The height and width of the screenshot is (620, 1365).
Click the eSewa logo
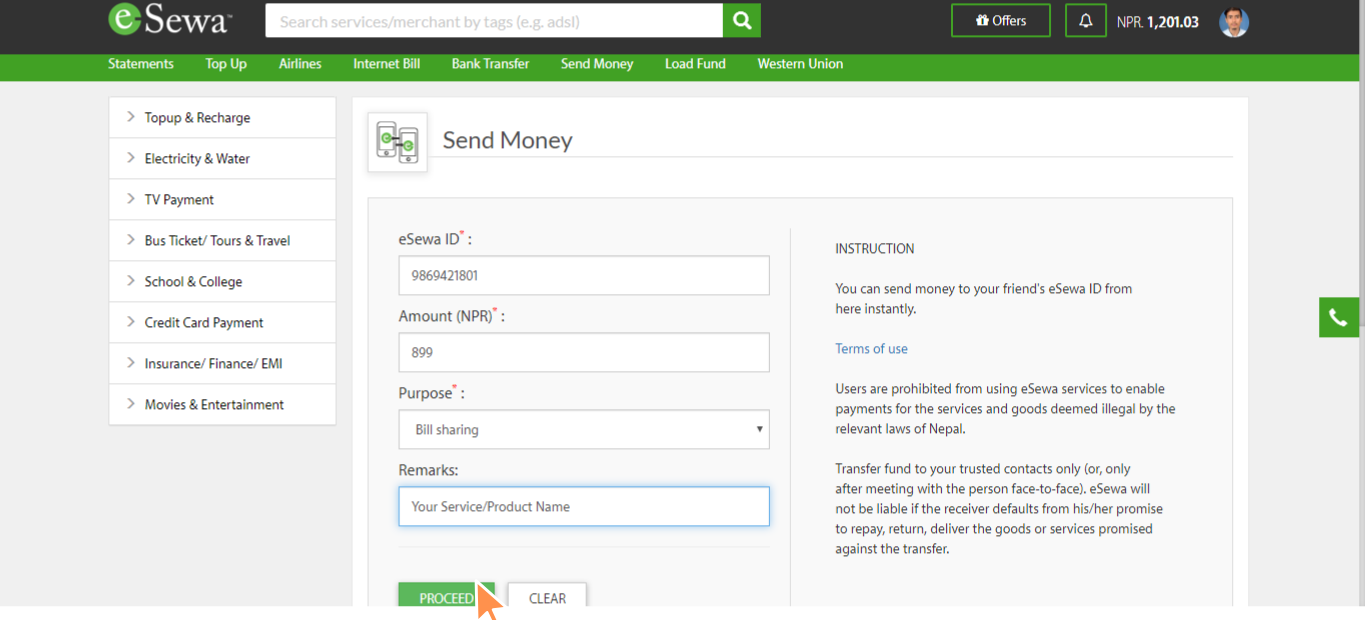pyautogui.click(x=168, y=20)
